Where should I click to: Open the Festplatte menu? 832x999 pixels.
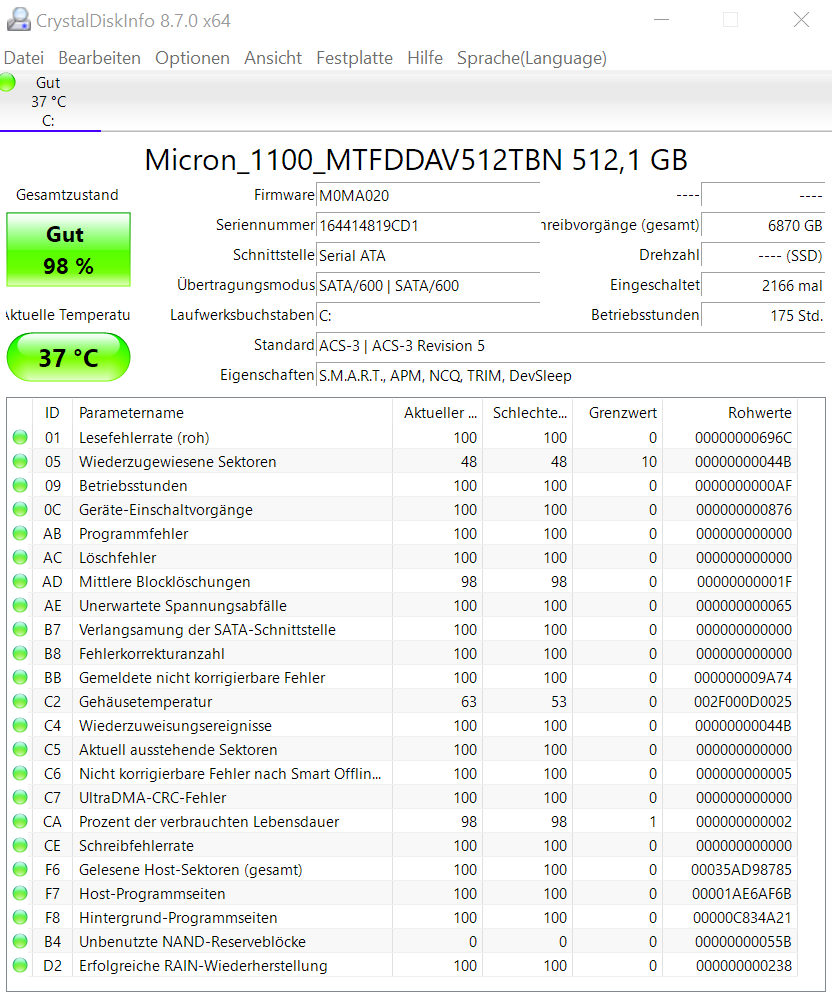pyautogui.click(x=354, y=58)
